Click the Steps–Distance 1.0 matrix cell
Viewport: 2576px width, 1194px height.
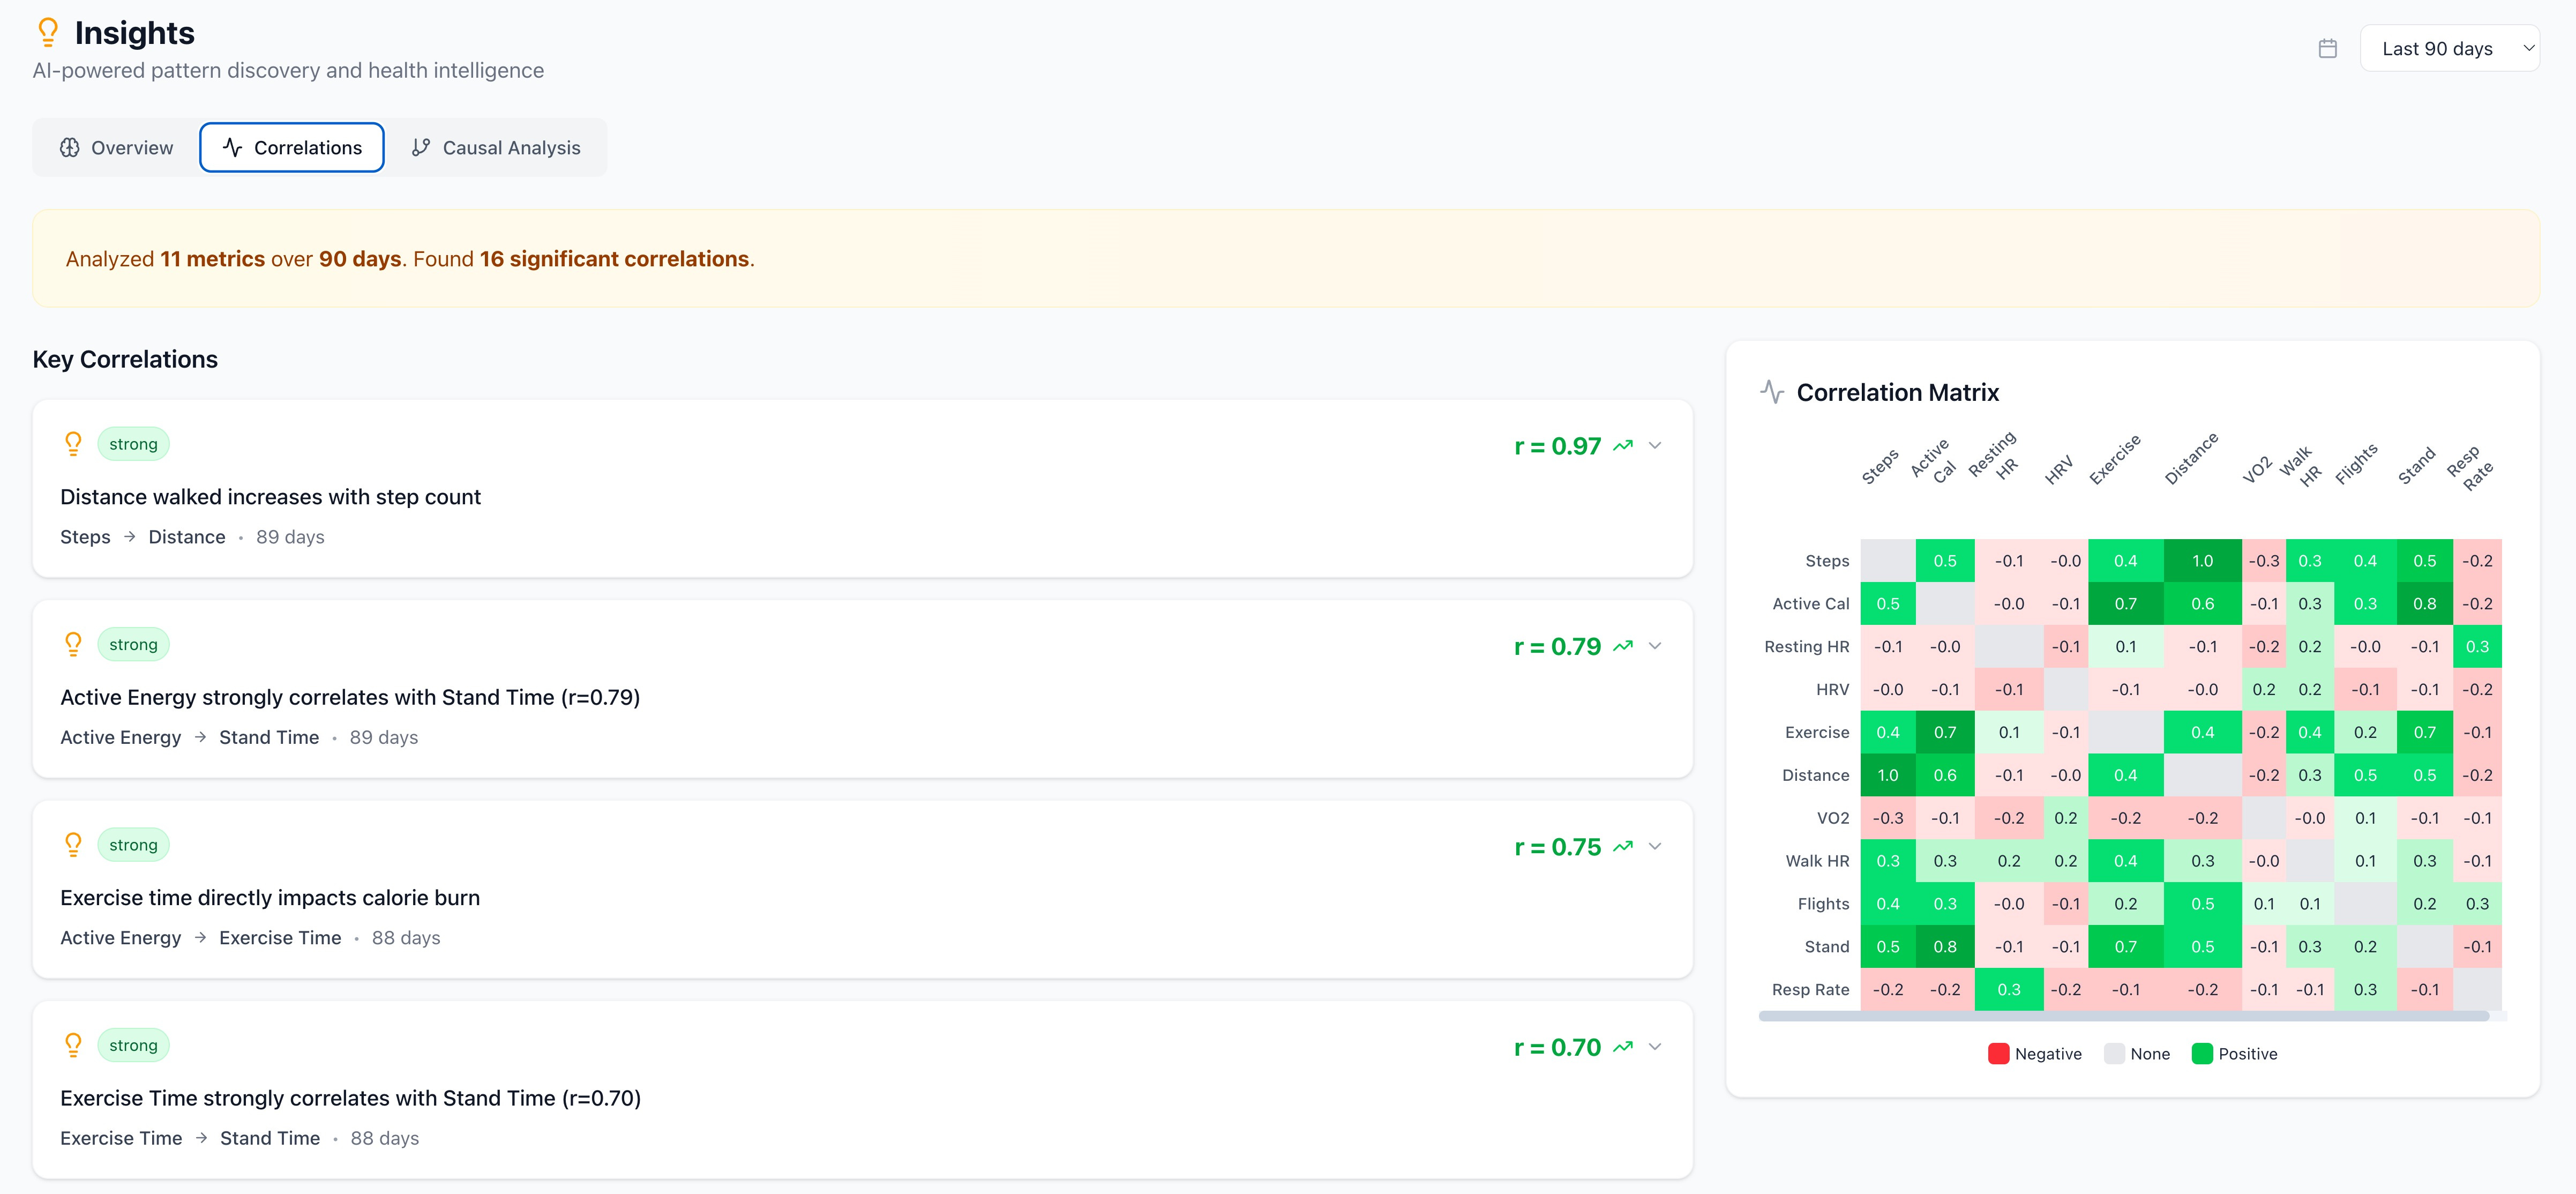2202,561
